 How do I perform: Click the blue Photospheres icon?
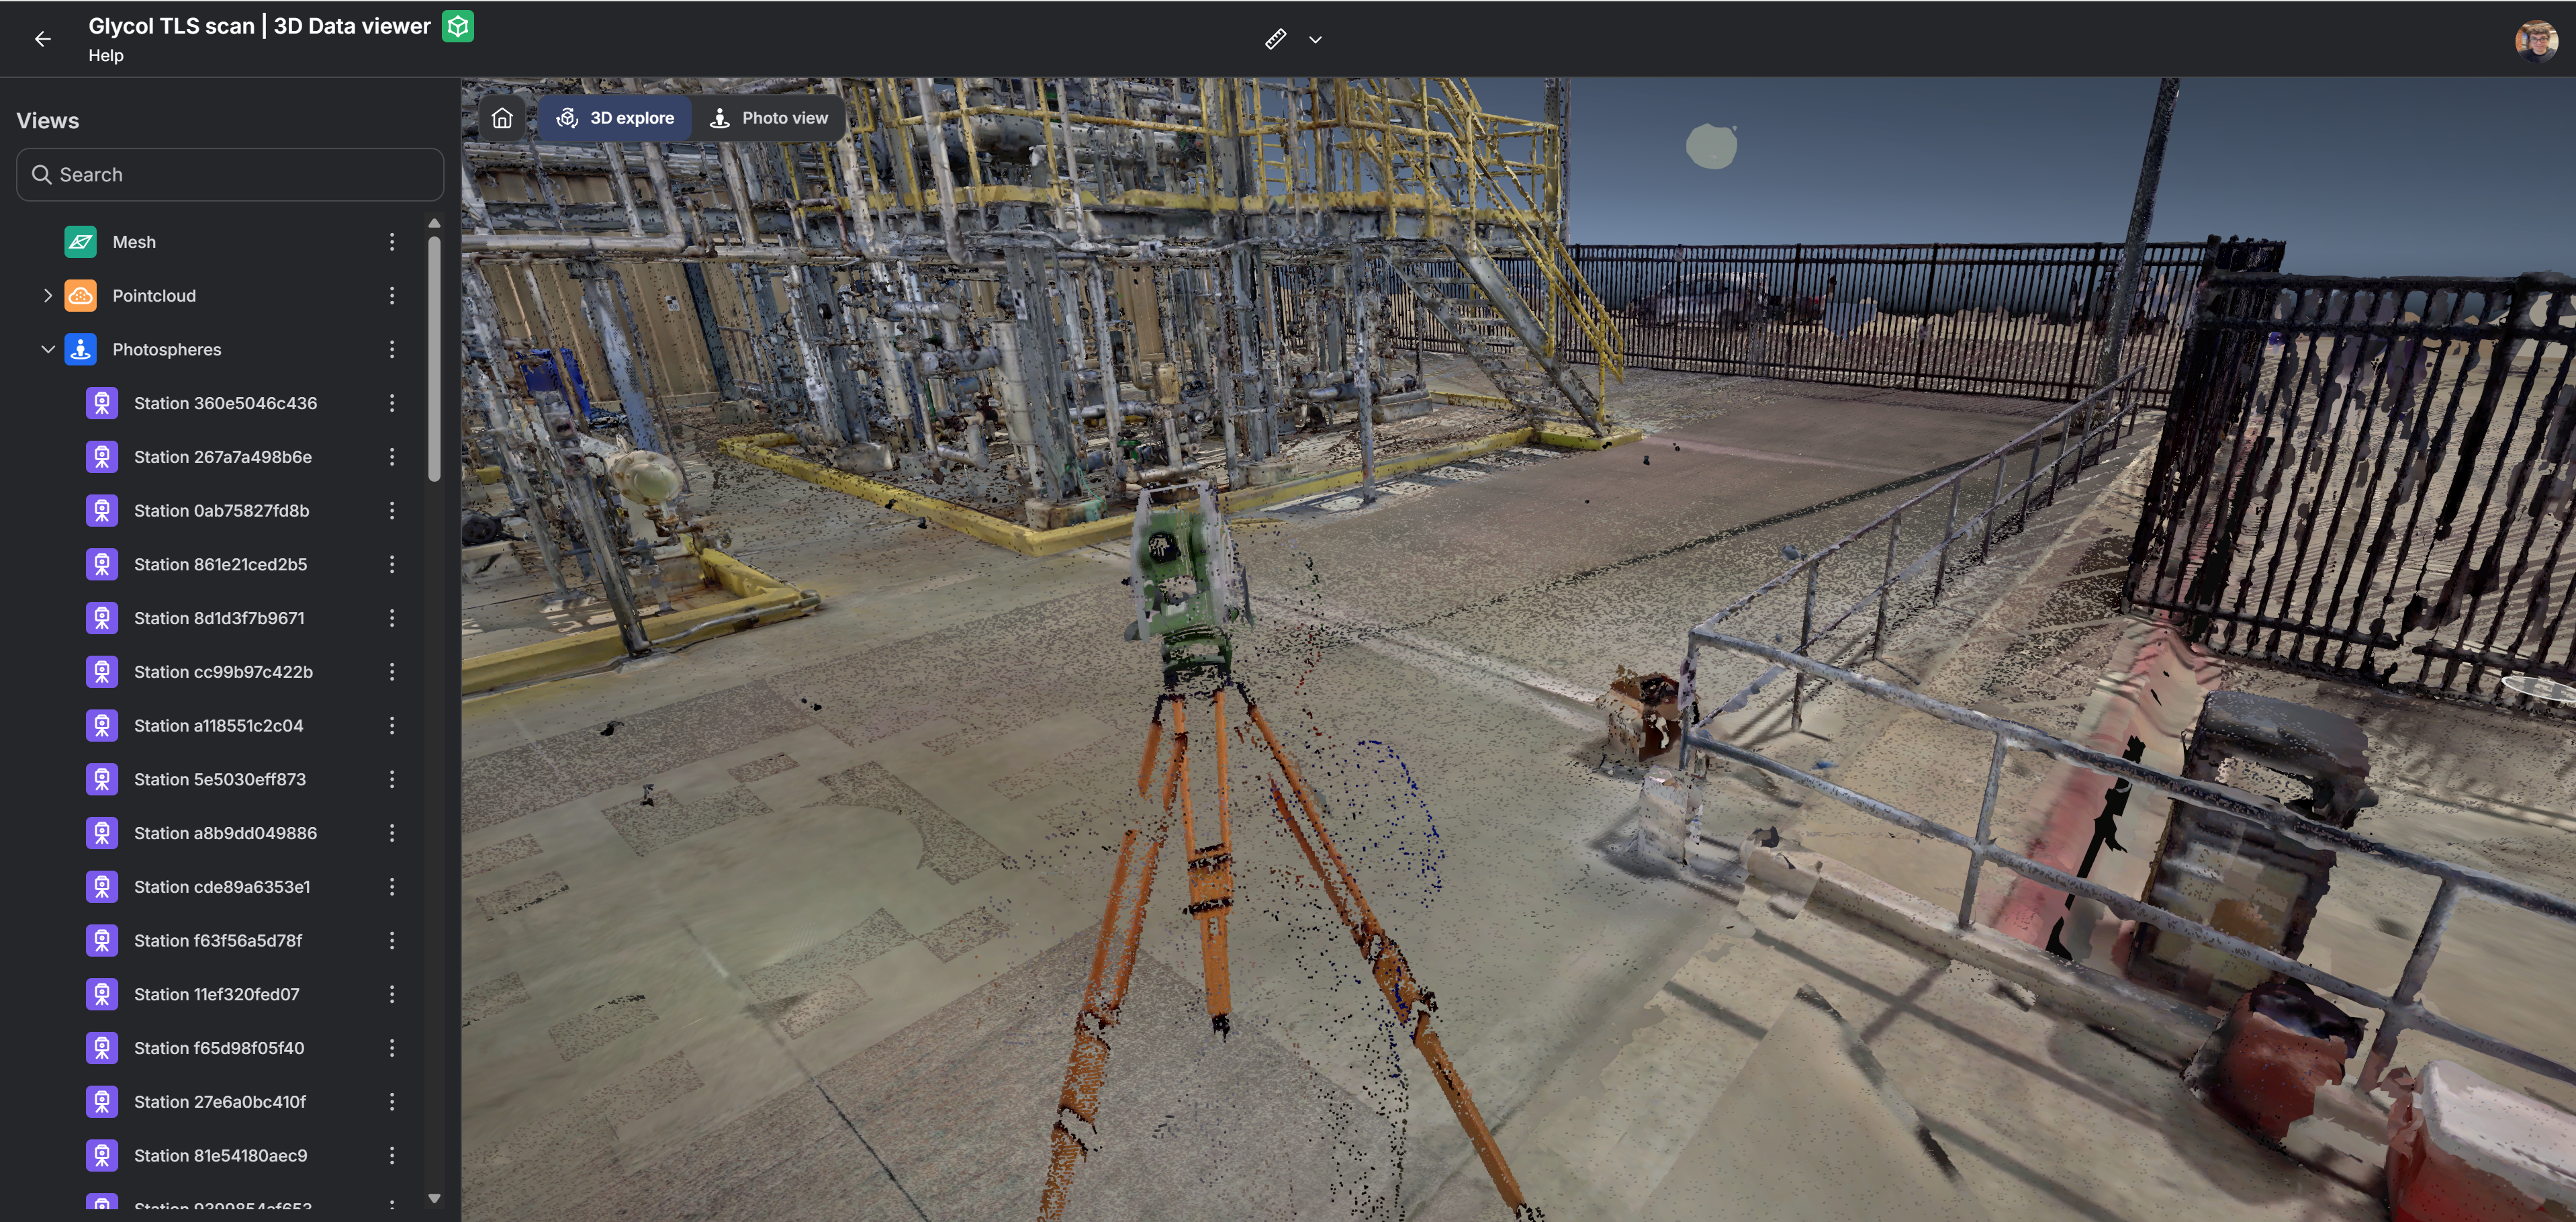tap(80, 349)
